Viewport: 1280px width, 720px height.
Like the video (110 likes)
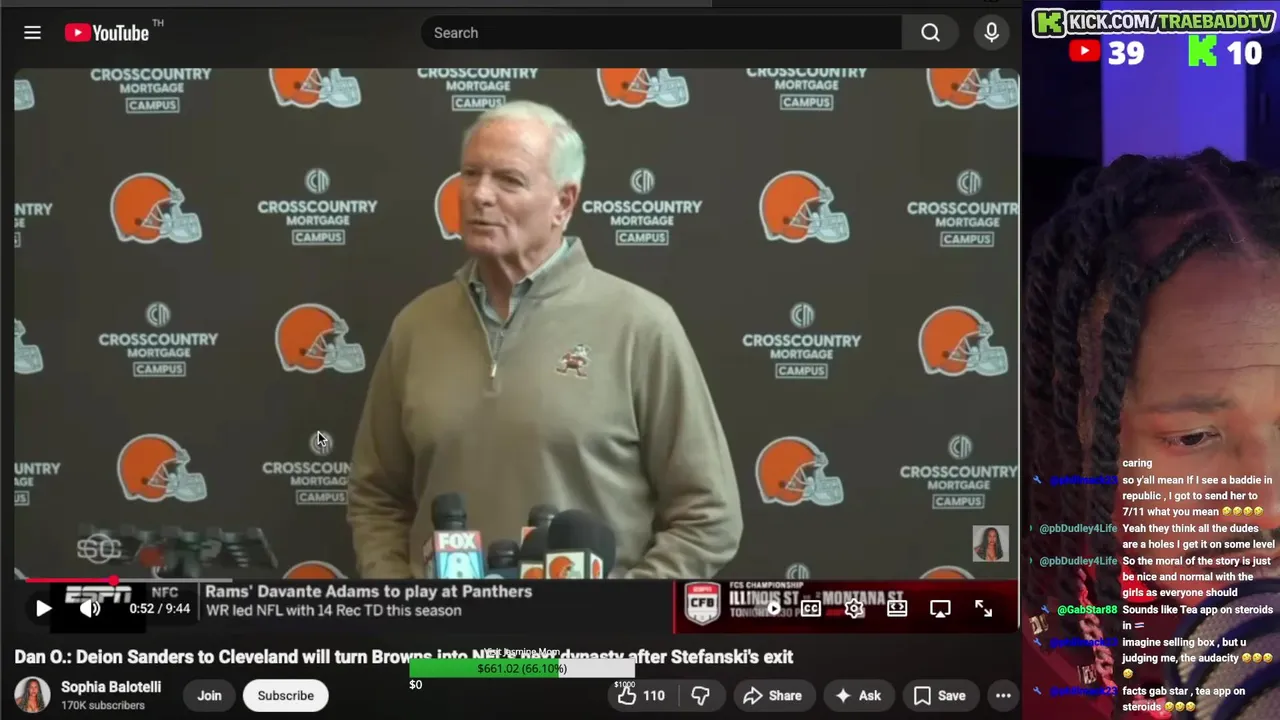(x=640, y=695)
